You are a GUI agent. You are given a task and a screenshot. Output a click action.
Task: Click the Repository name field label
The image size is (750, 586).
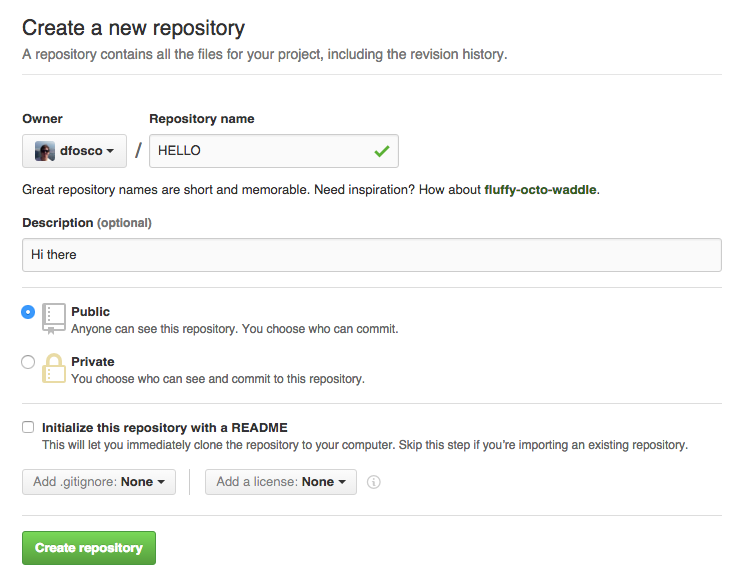tap(202, 119)
